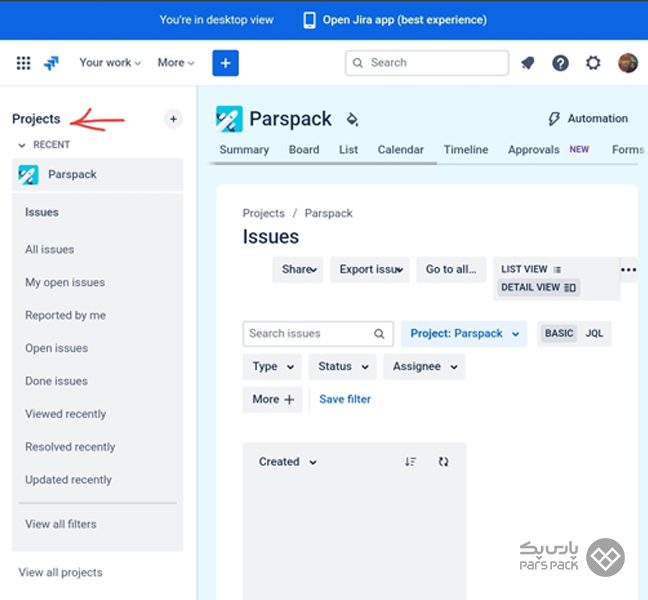Open Project: Parspack filter dropdown
This screenshot has height=600, width=648.
point(464,333)
